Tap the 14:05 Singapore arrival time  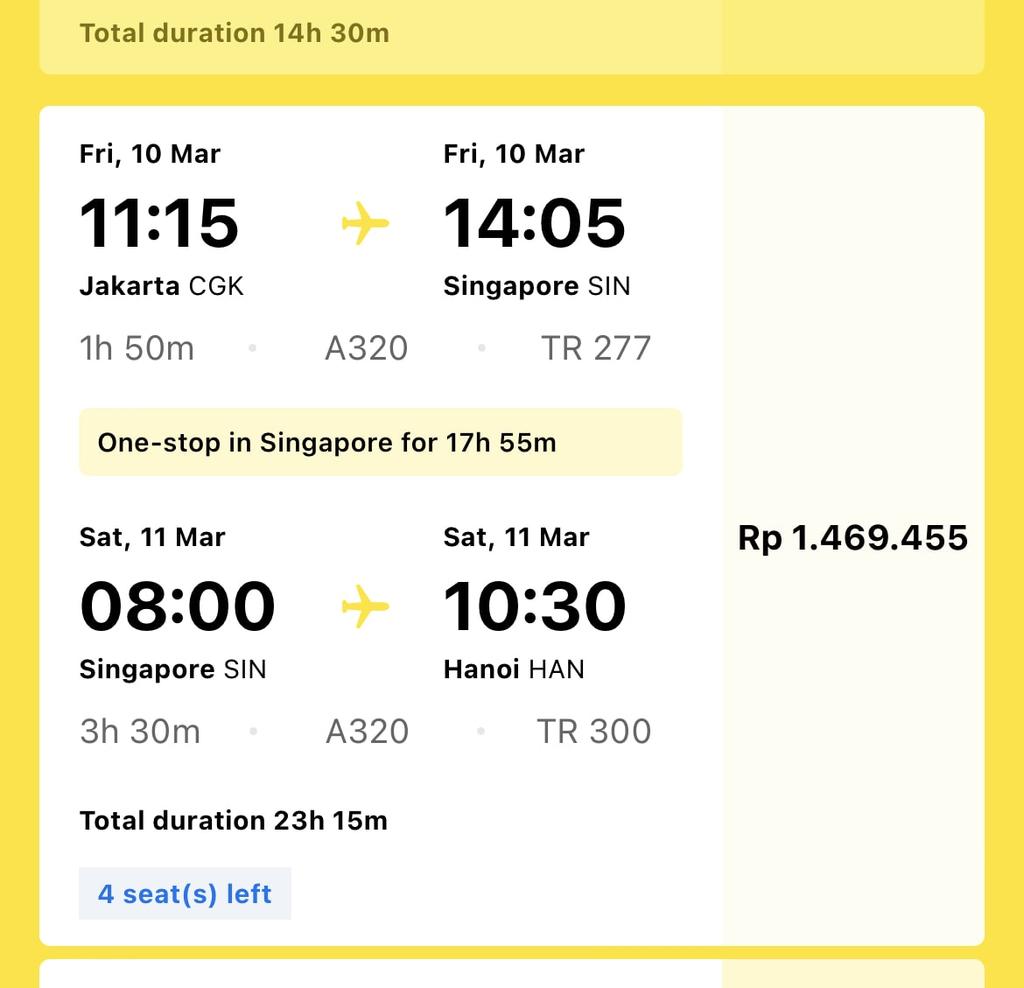tap(534, 223)
